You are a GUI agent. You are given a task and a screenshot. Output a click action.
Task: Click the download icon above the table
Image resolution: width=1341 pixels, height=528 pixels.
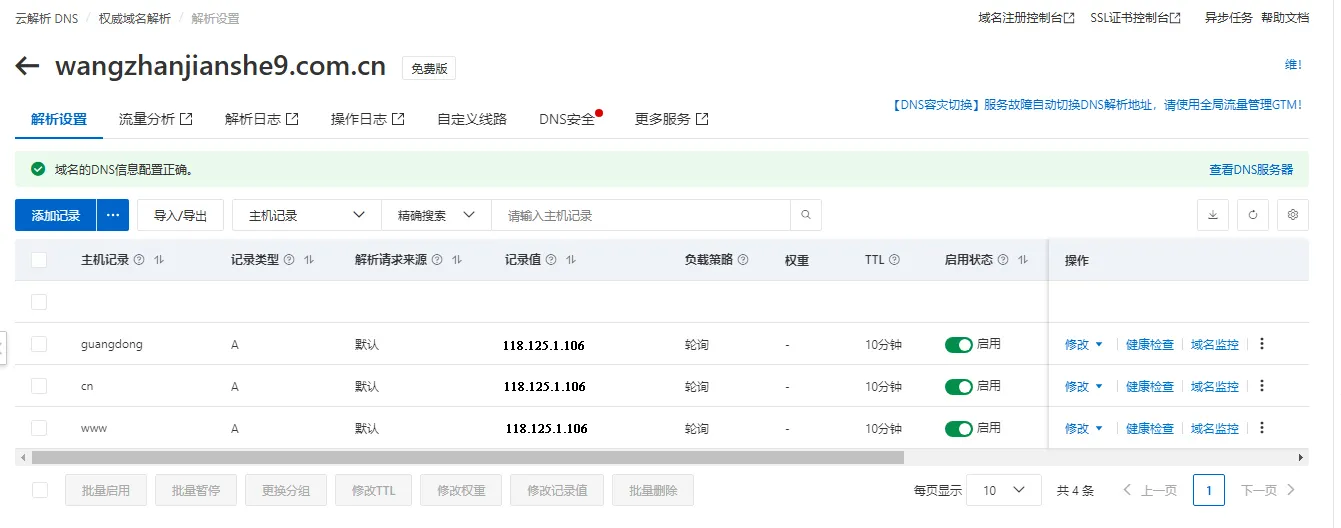1213,215
